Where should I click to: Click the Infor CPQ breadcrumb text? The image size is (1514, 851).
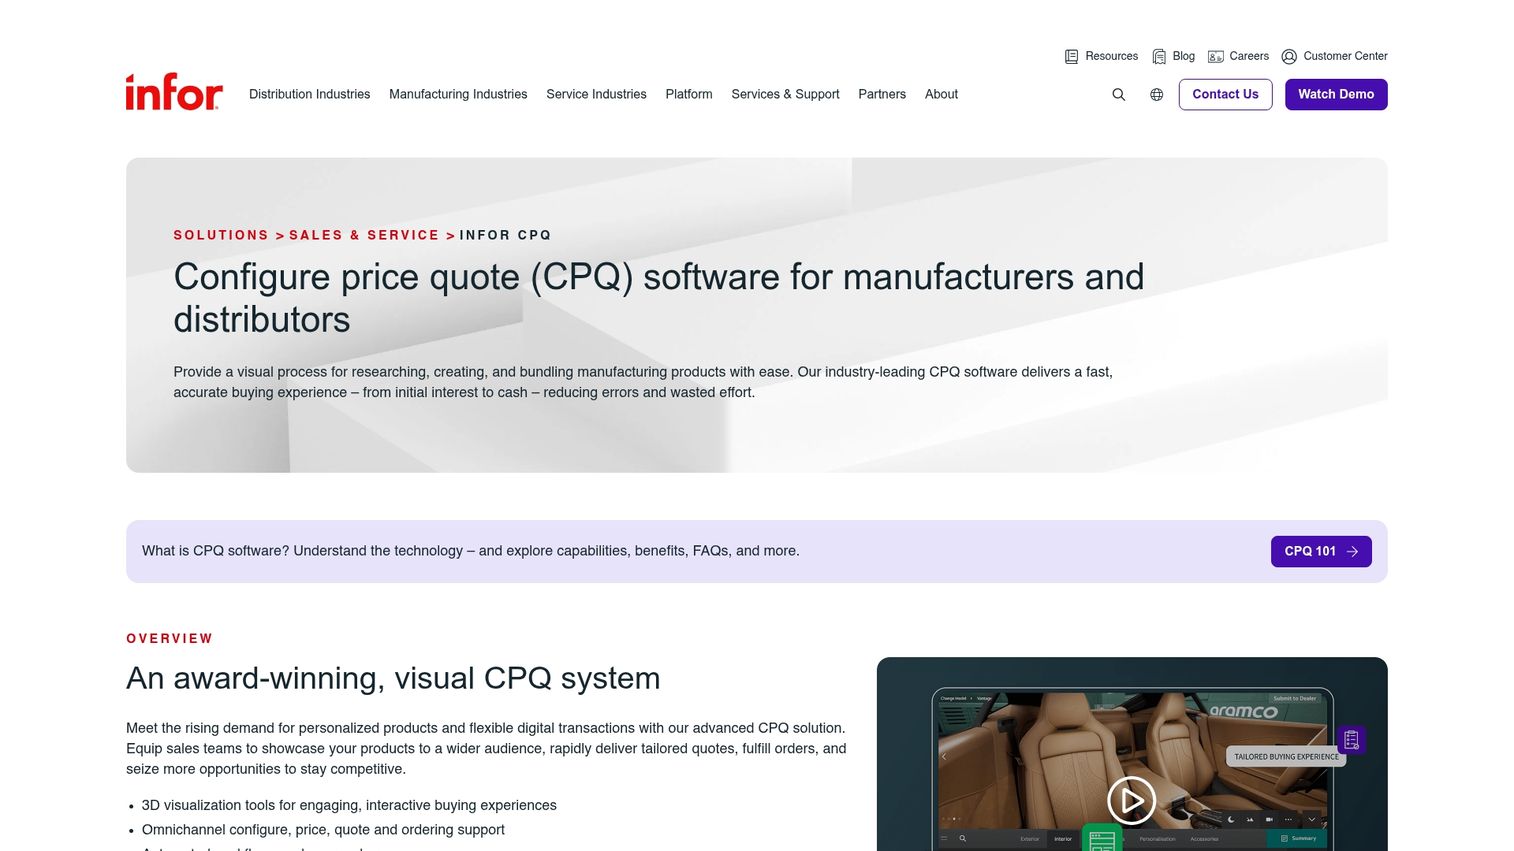click(505, 235)
